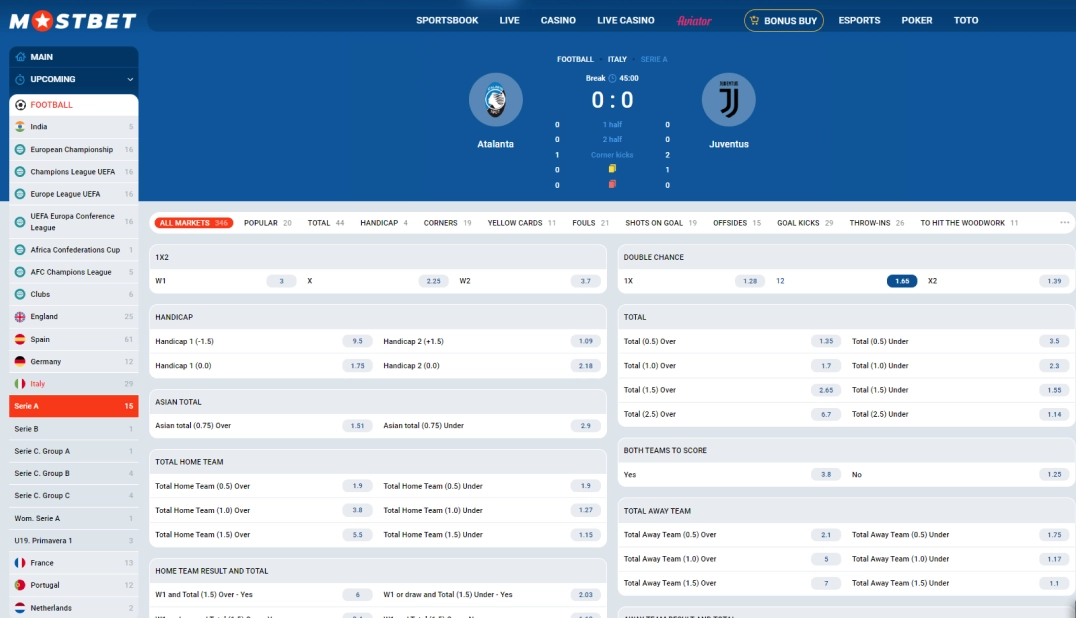The image size is (1076, 618).
Task: Switch to the Throw-ins tab
Action: pos(877,223)
